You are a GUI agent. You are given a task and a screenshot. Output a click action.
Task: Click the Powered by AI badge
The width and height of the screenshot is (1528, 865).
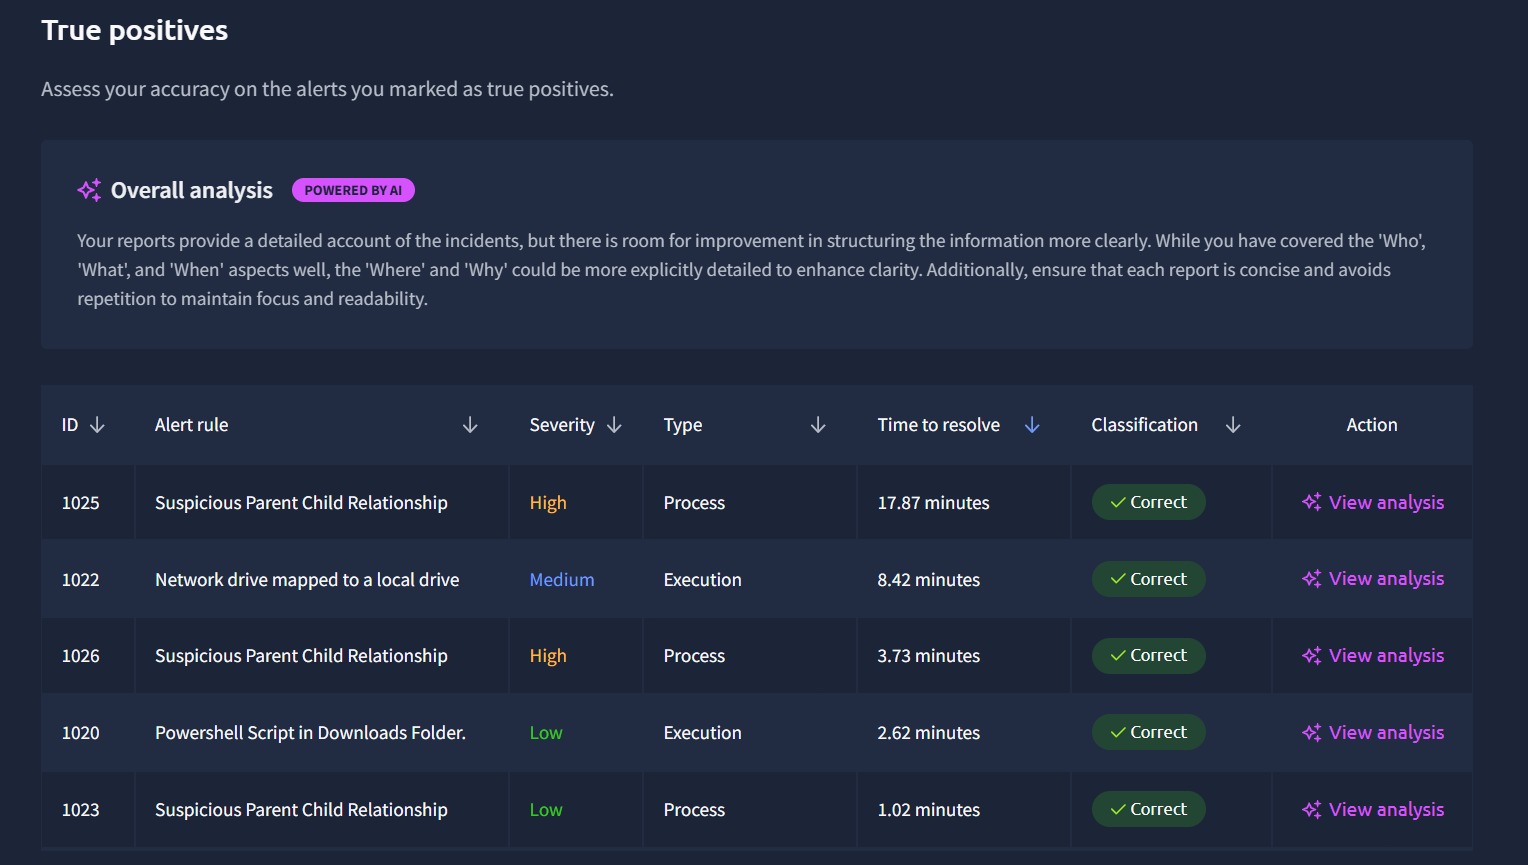click(353, 190)
